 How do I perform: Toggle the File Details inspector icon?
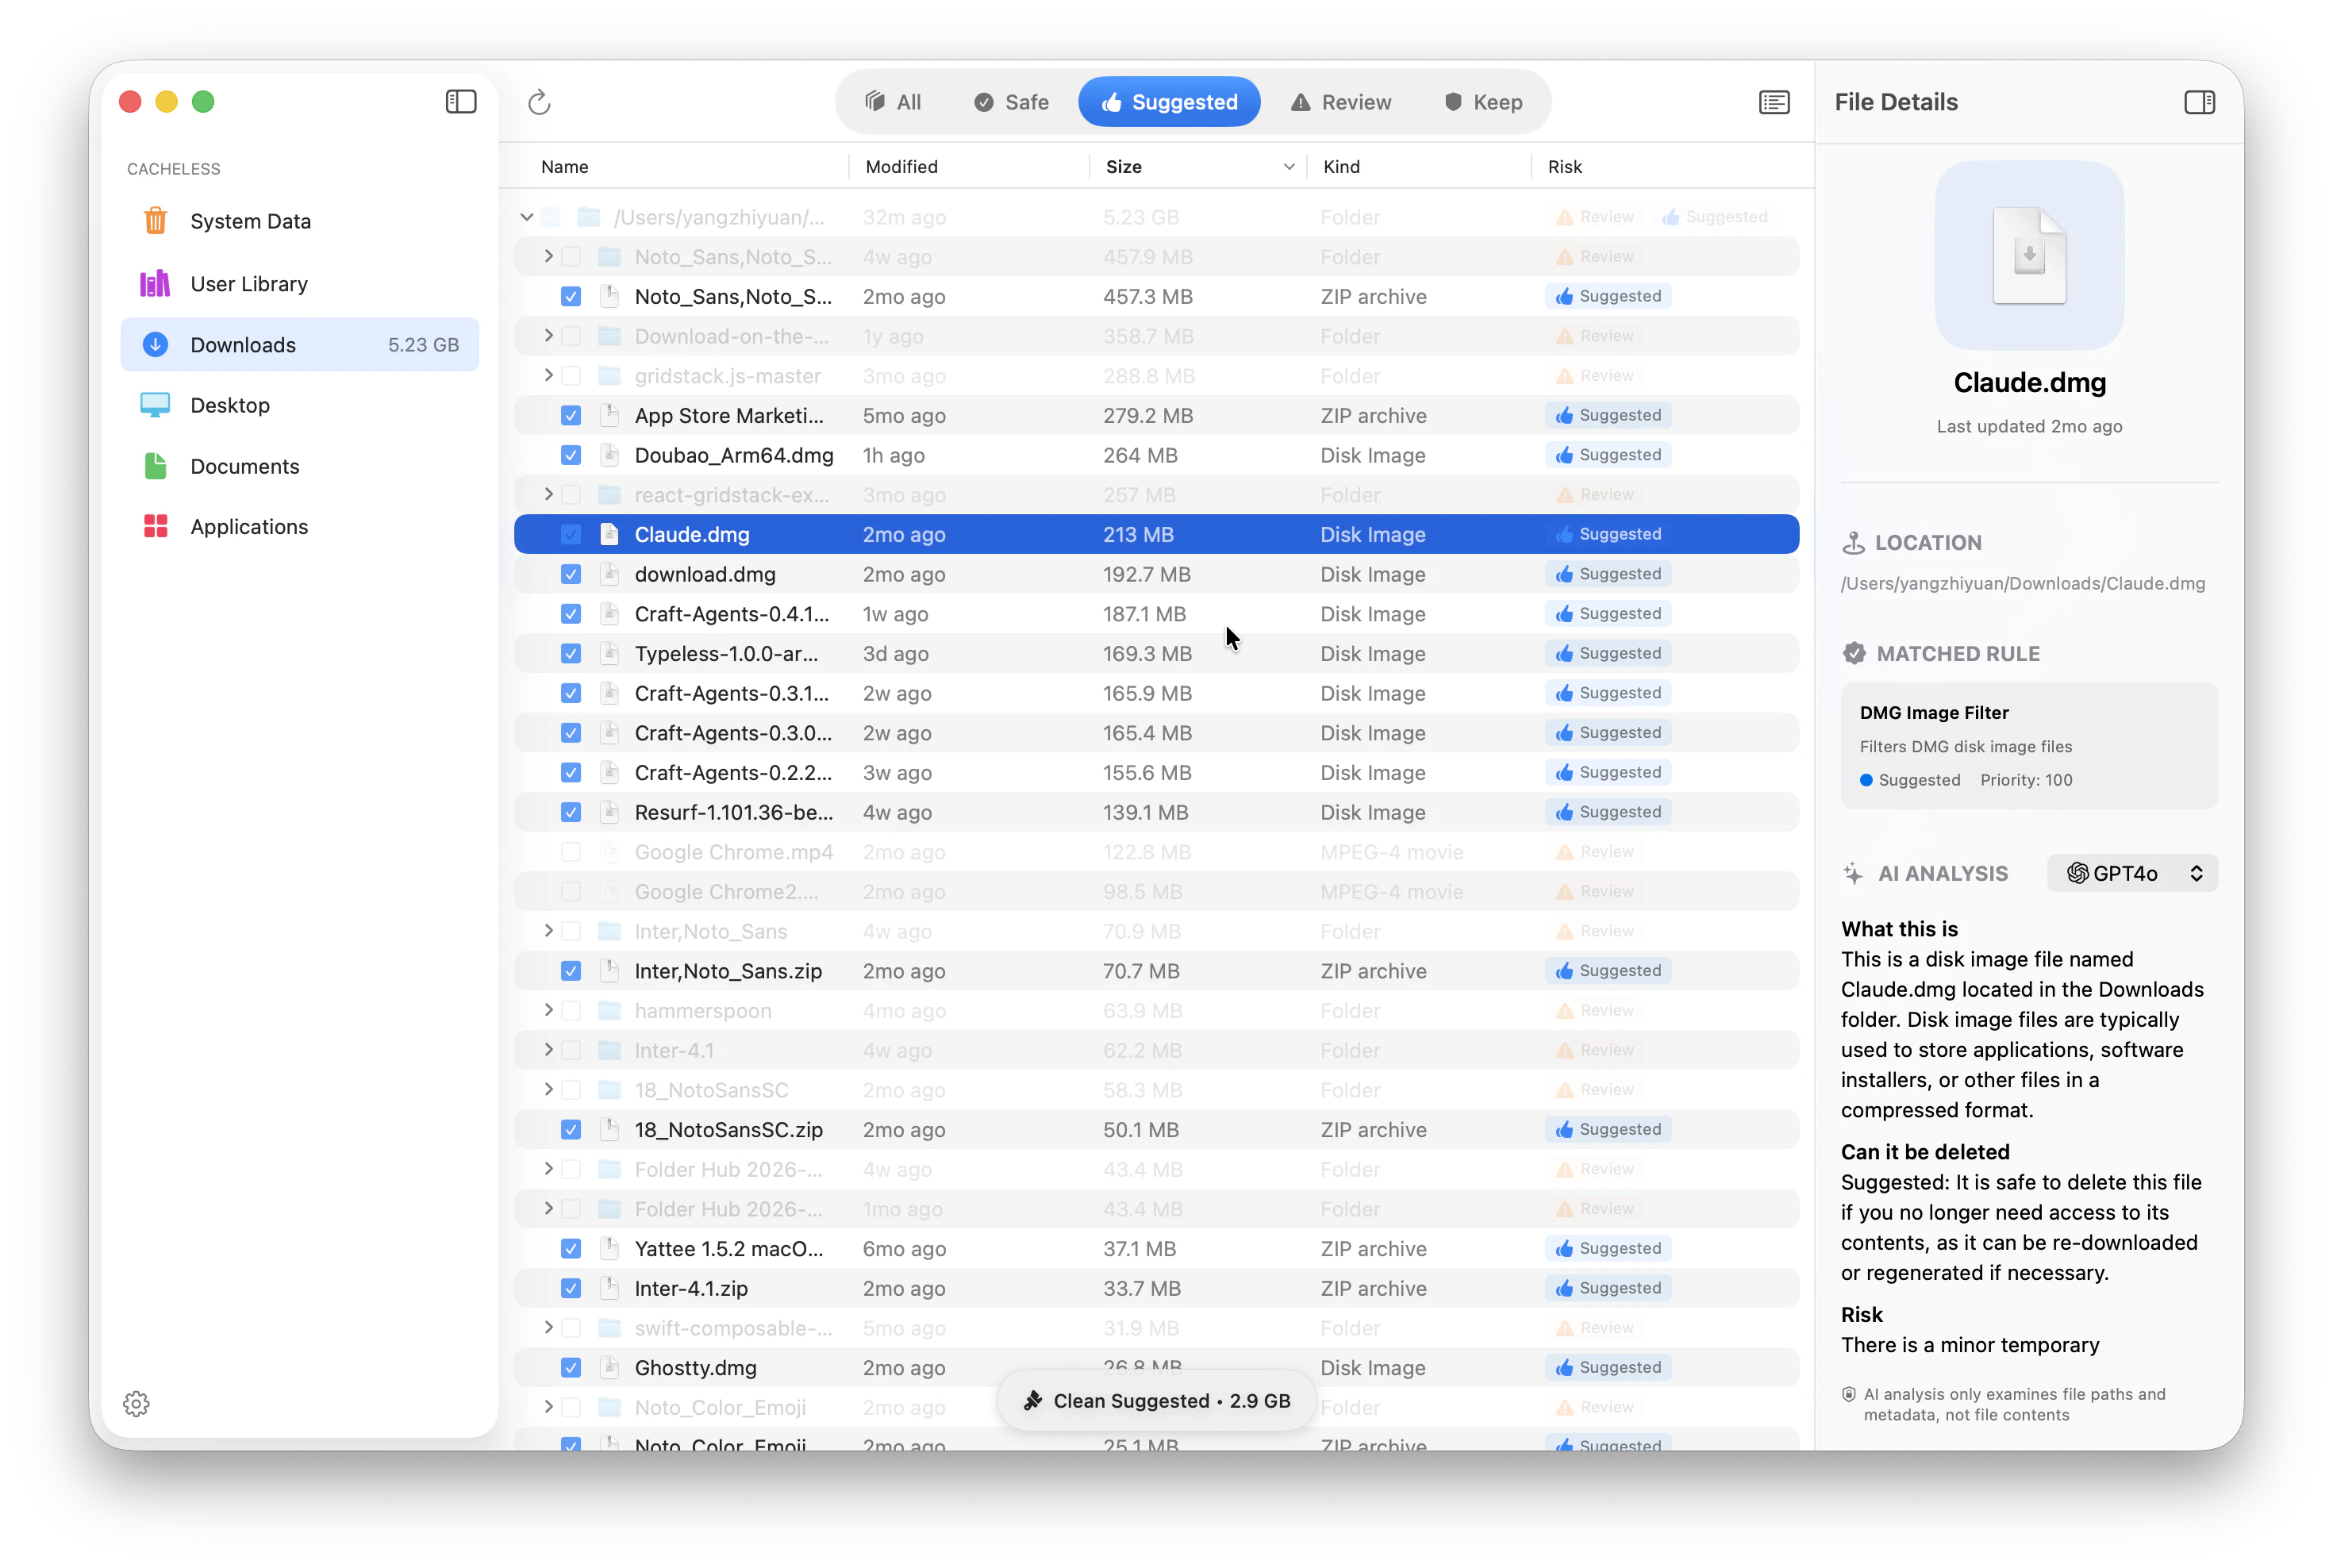click(x=2199, y=102)
